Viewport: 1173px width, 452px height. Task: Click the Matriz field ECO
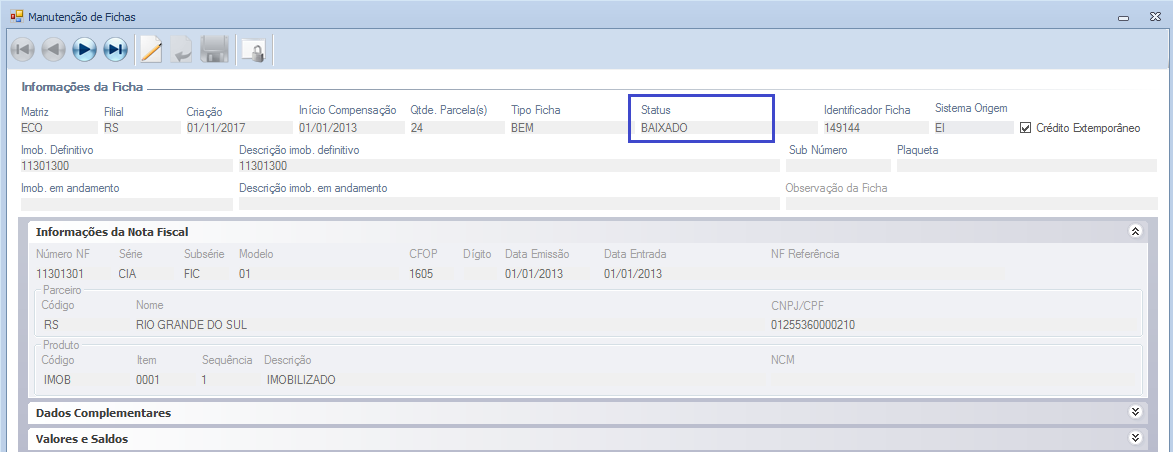[x=59, y=127]
